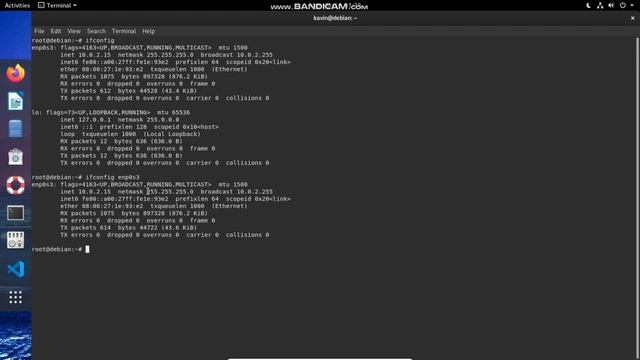Click the volume speaker icon
Viewport: 640px width, 360px height.
[x=611, y=5]
